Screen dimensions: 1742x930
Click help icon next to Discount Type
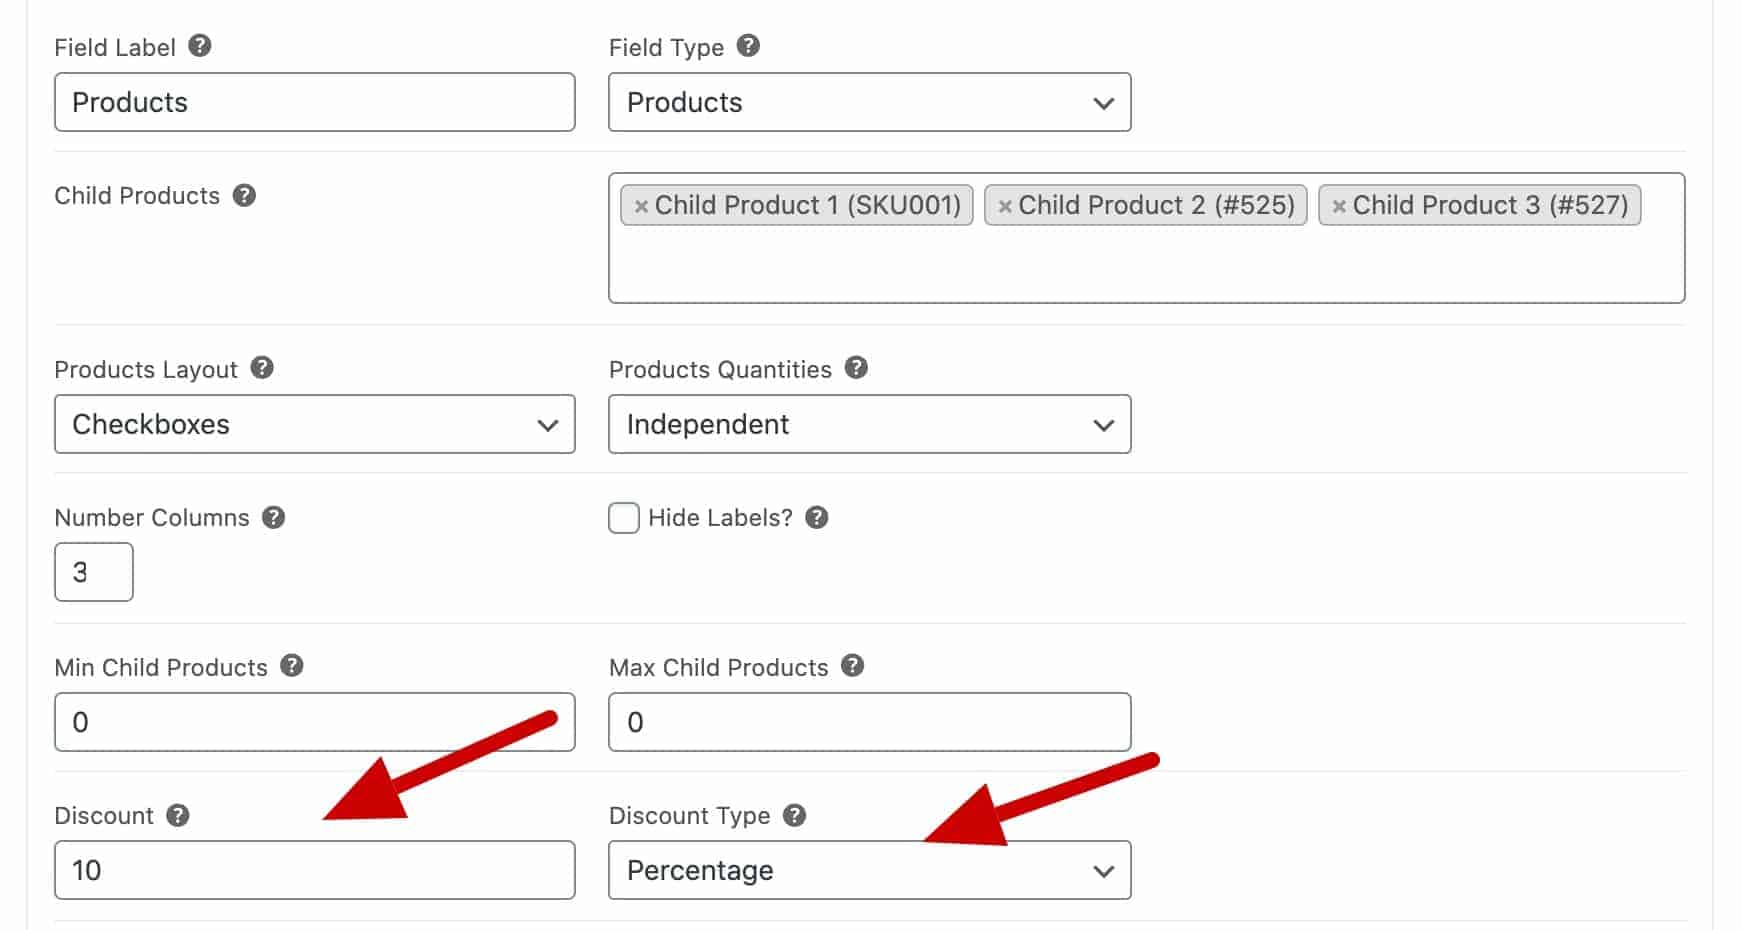tap(794, 815)
